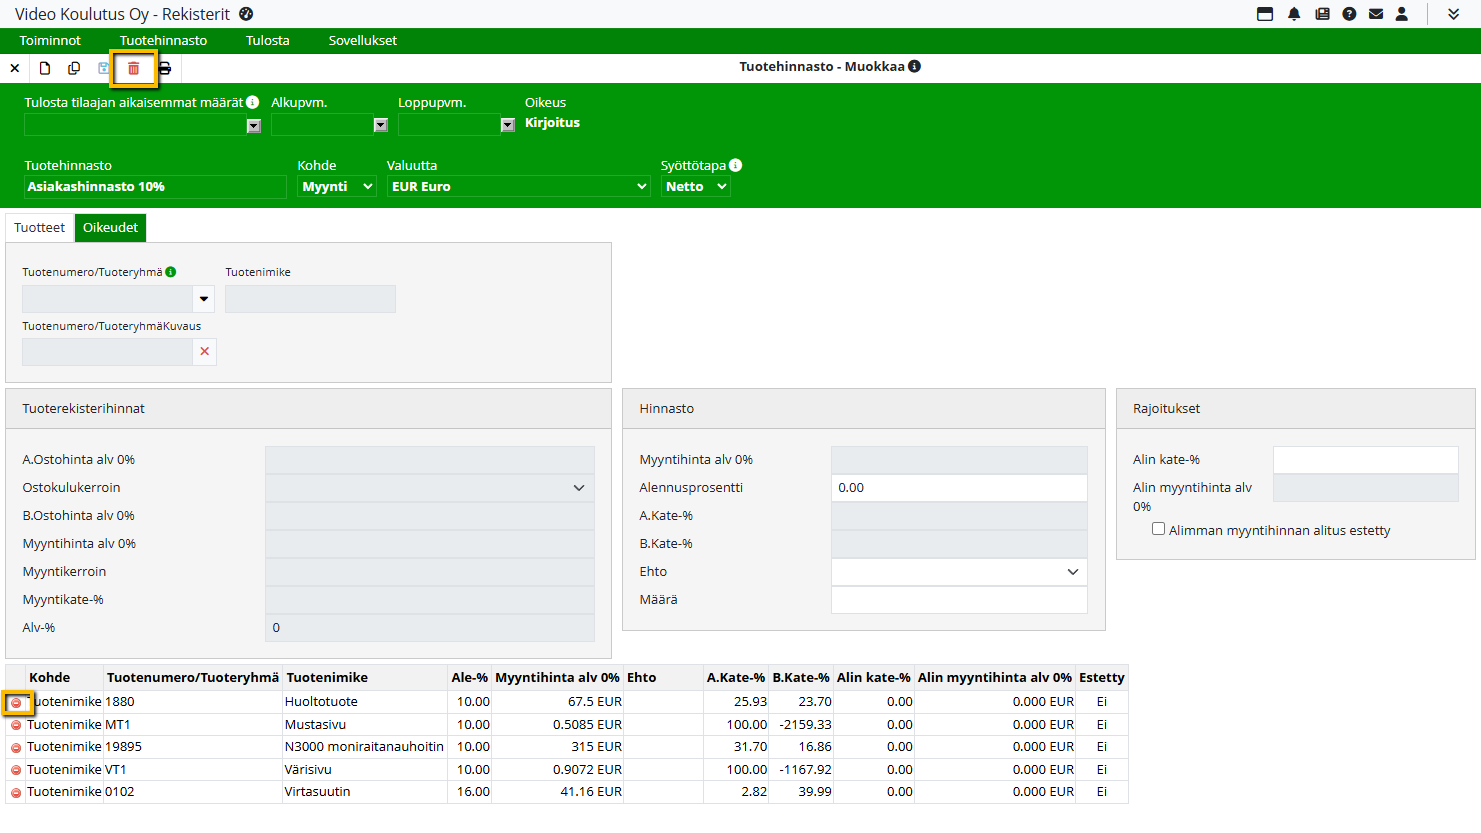
Task: Remove the Huoltotuote row with its red icon
Action: pyautogui.click(x=16, y=703)
